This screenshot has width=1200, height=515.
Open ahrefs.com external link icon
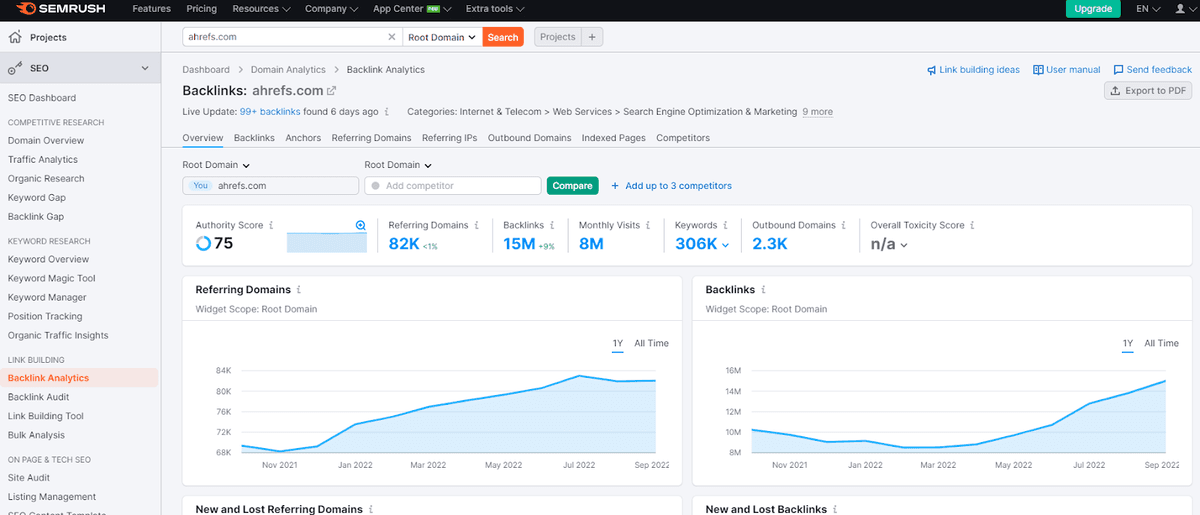[332, 91]
